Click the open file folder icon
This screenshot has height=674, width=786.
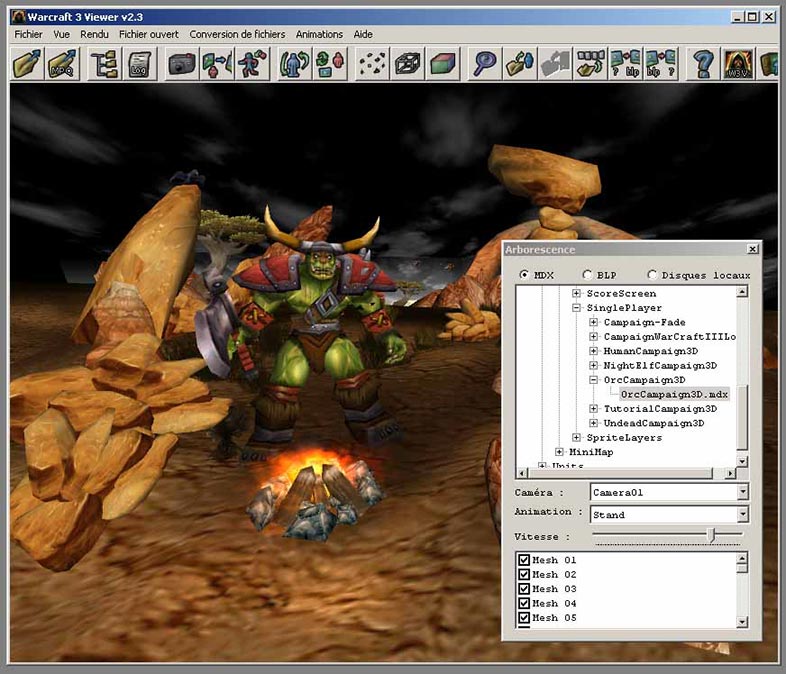click(x=27, y=63)
